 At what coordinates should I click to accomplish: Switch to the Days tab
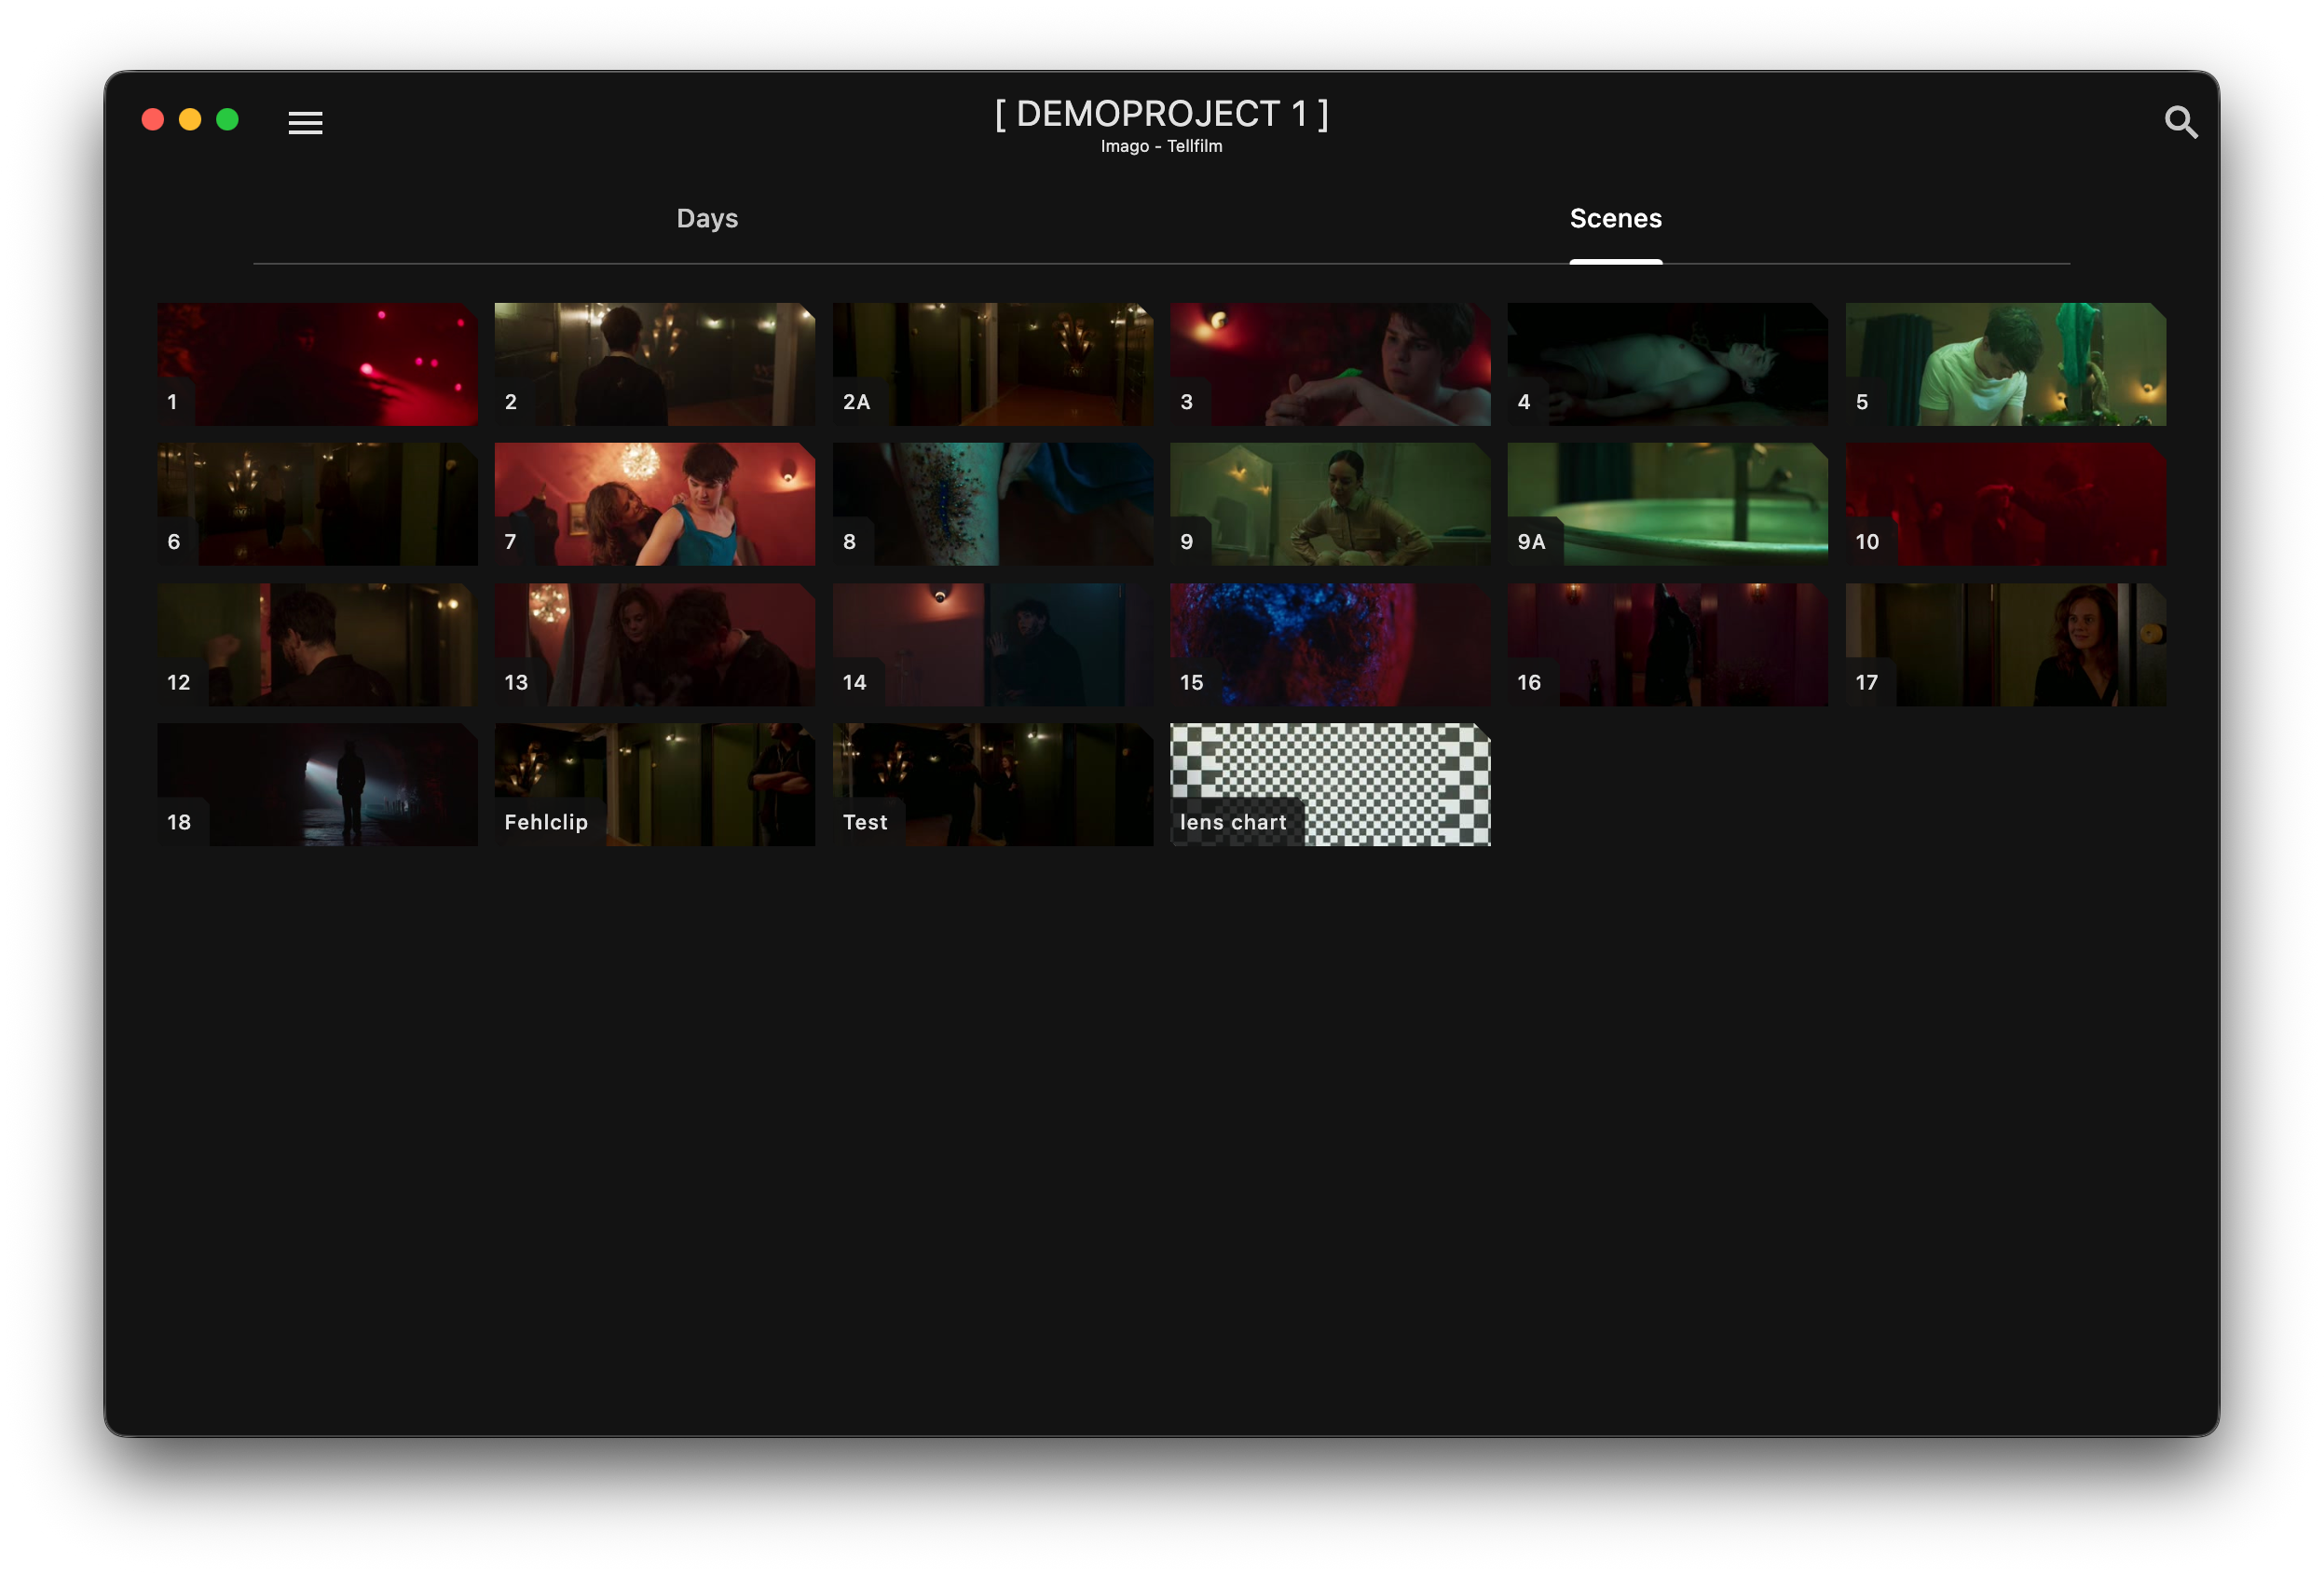pyautogui.click(x=707, y=218)
